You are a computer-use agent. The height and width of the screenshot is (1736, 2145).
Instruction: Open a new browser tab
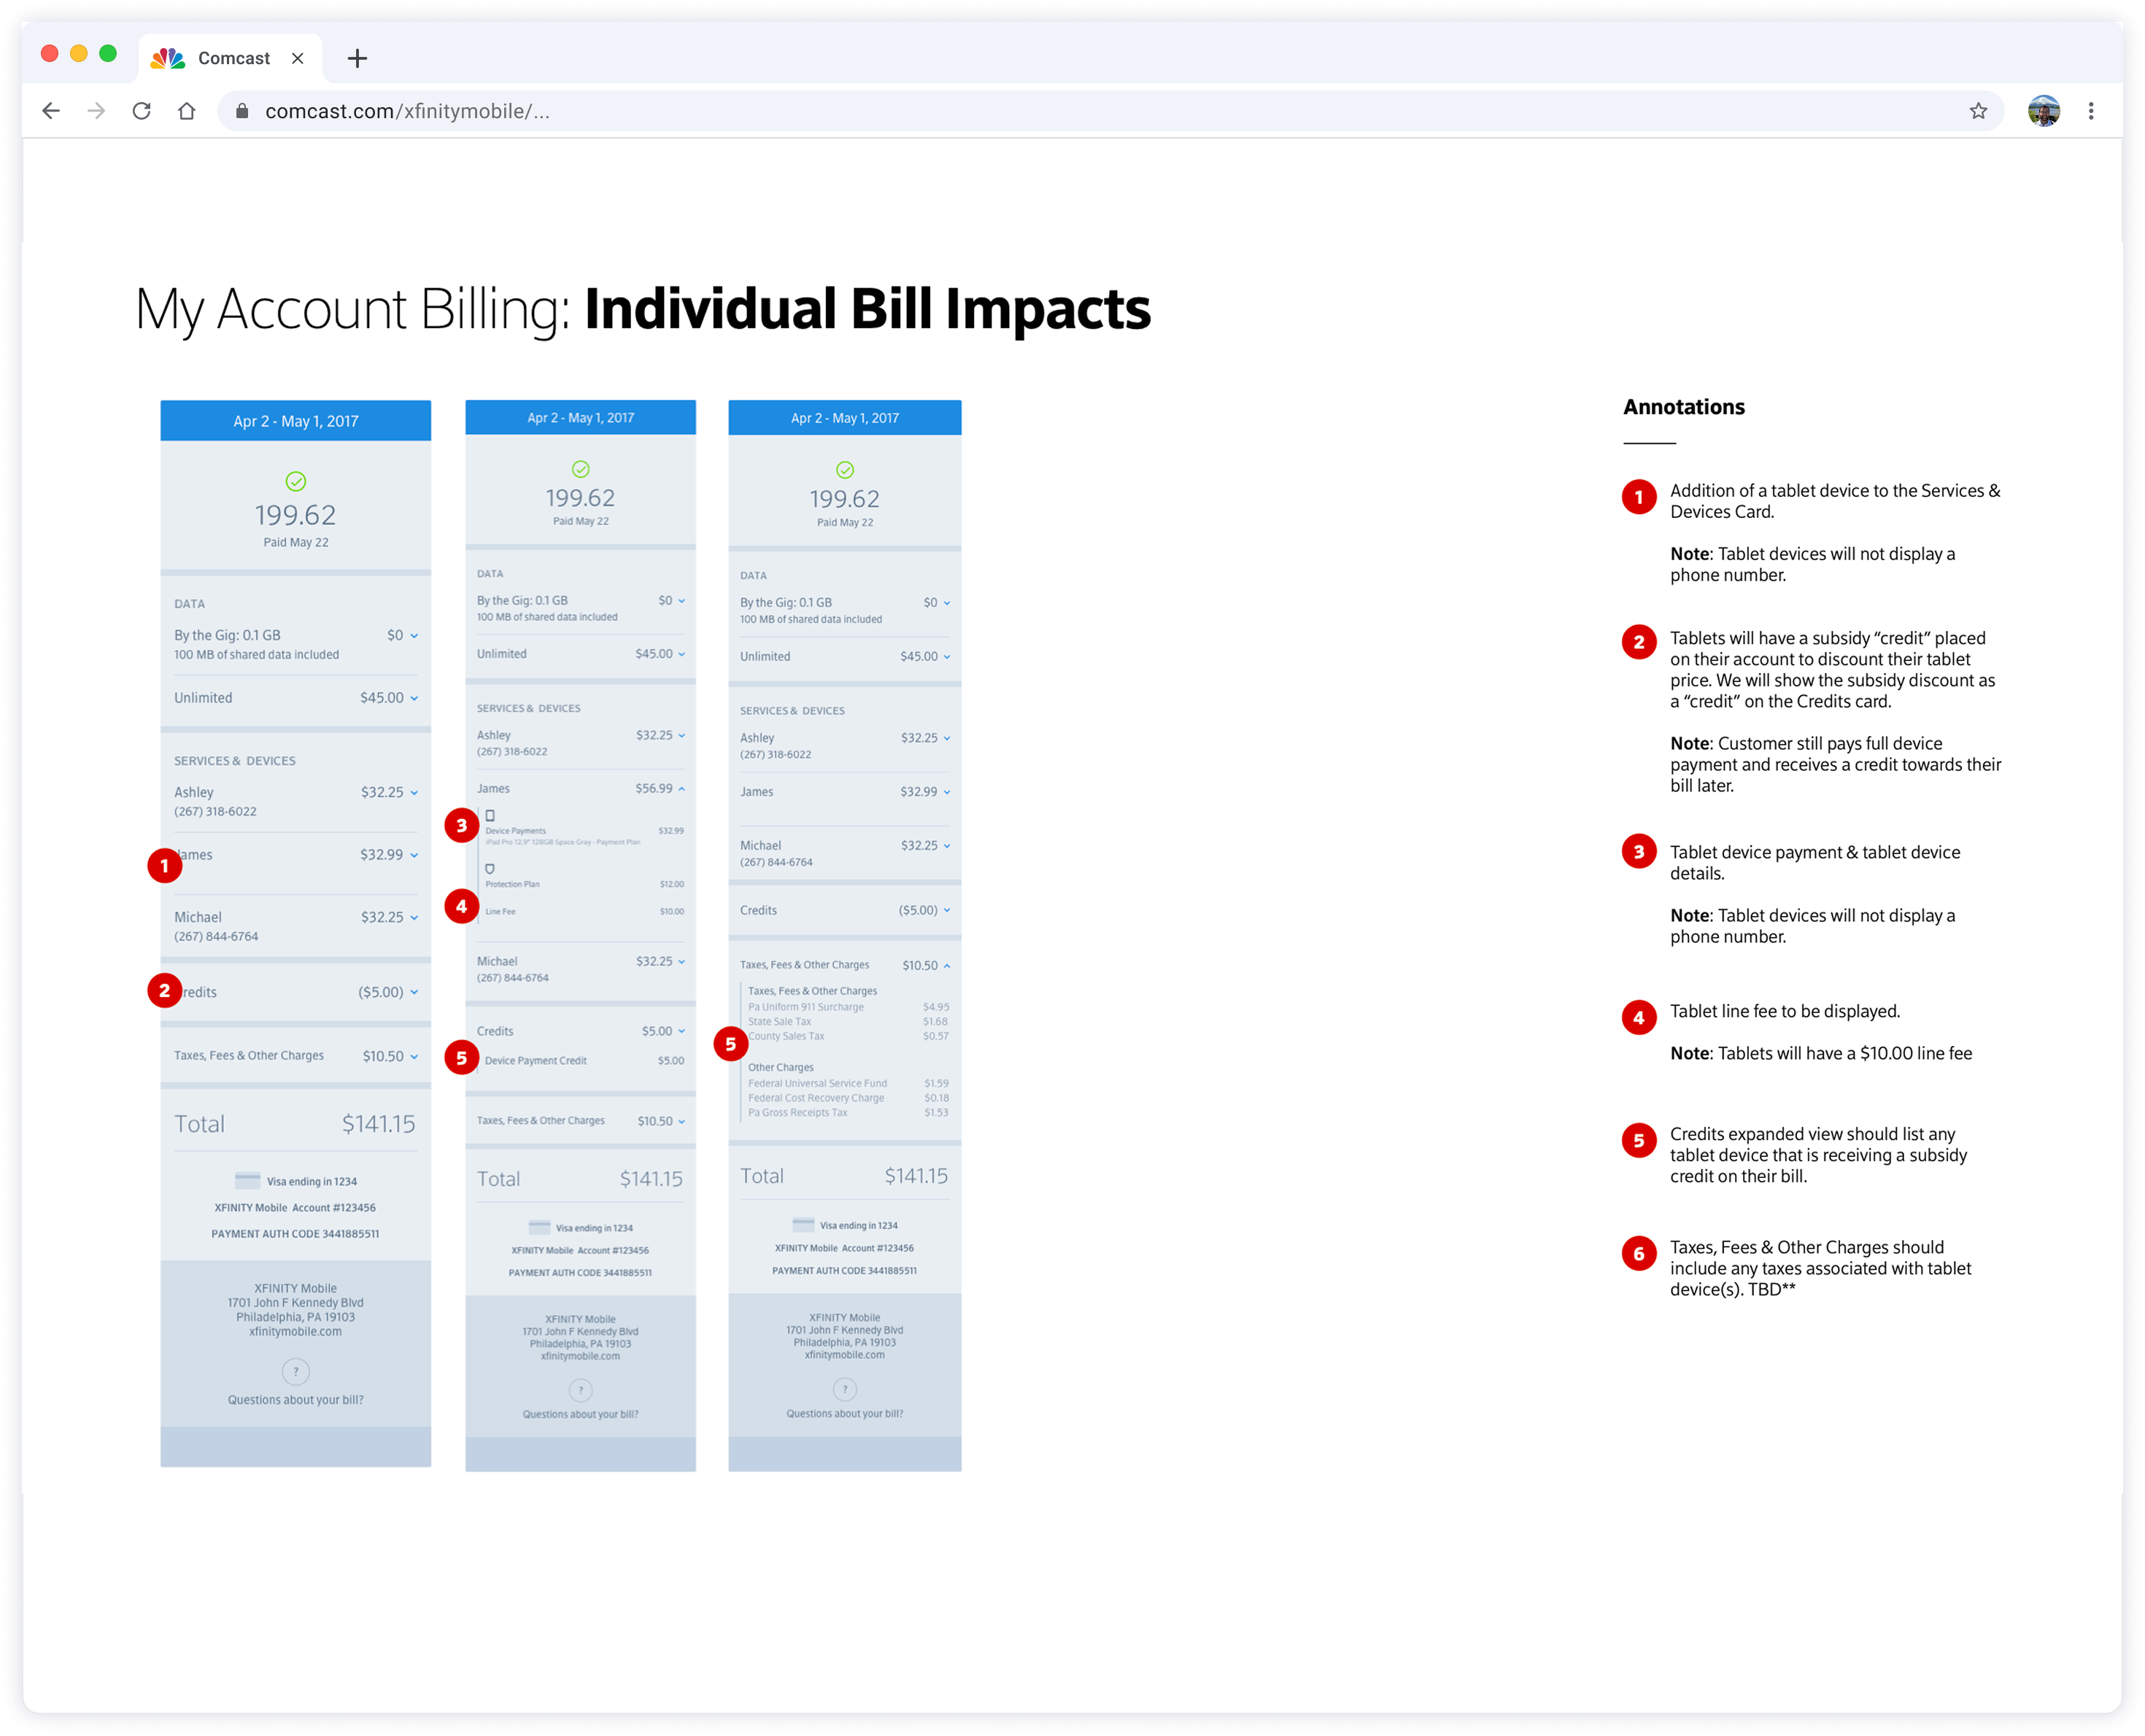[x=357, y=59]
